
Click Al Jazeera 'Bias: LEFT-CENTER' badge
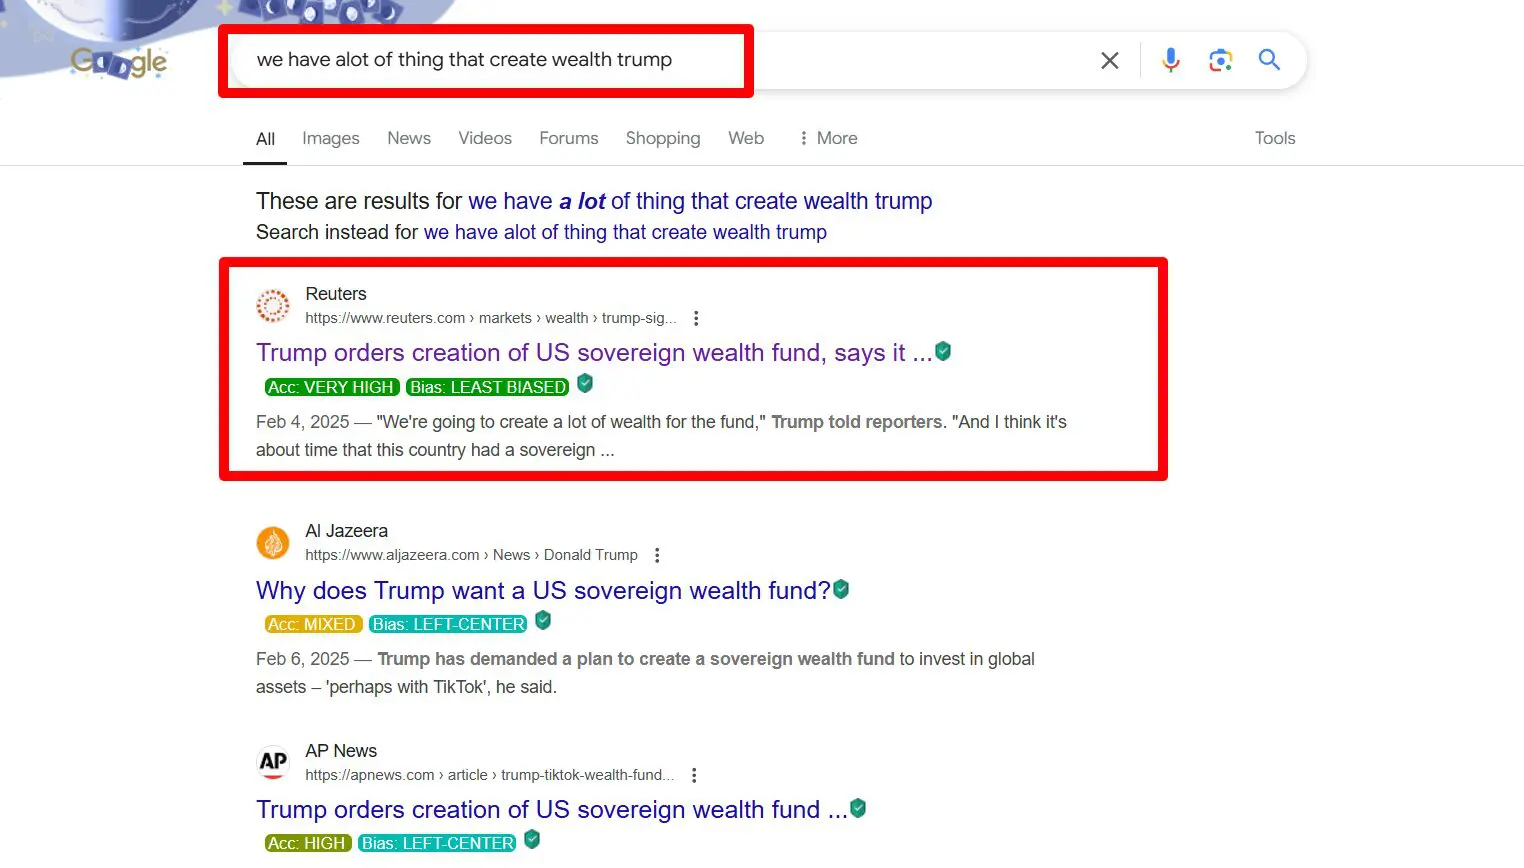click(x=448, y=624)
